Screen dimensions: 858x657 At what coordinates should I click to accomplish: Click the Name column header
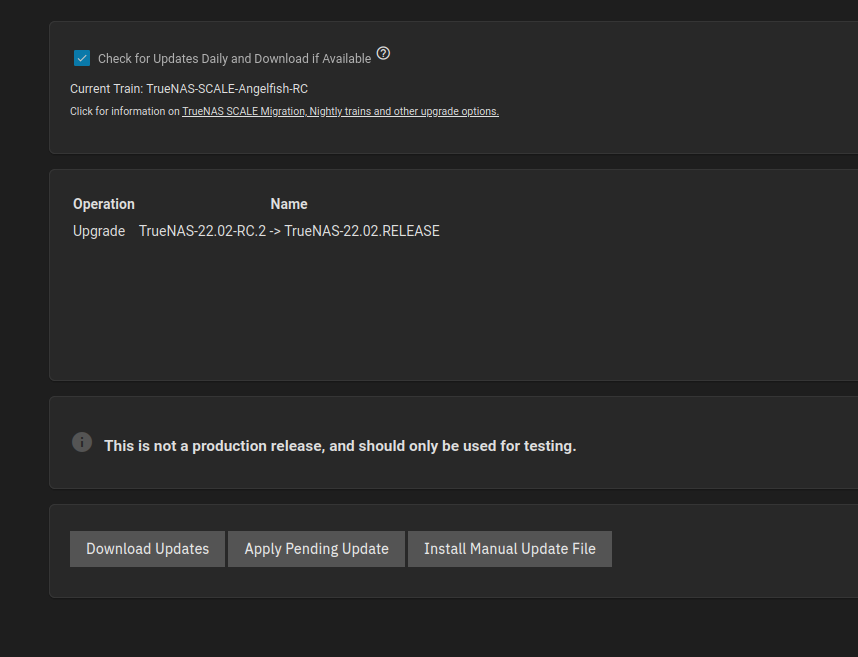289,204
